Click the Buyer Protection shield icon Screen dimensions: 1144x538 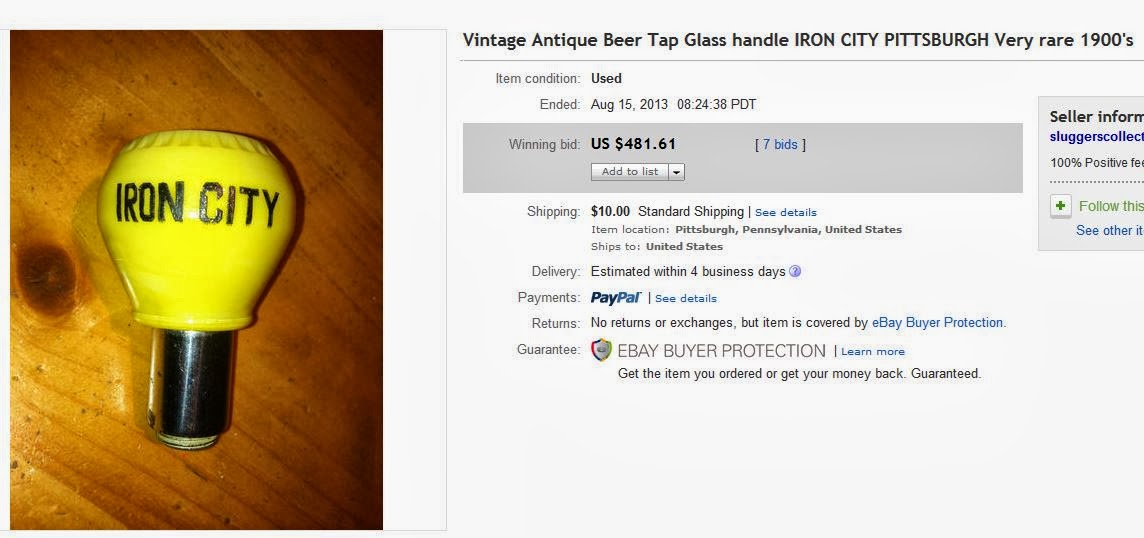point(601,350)
